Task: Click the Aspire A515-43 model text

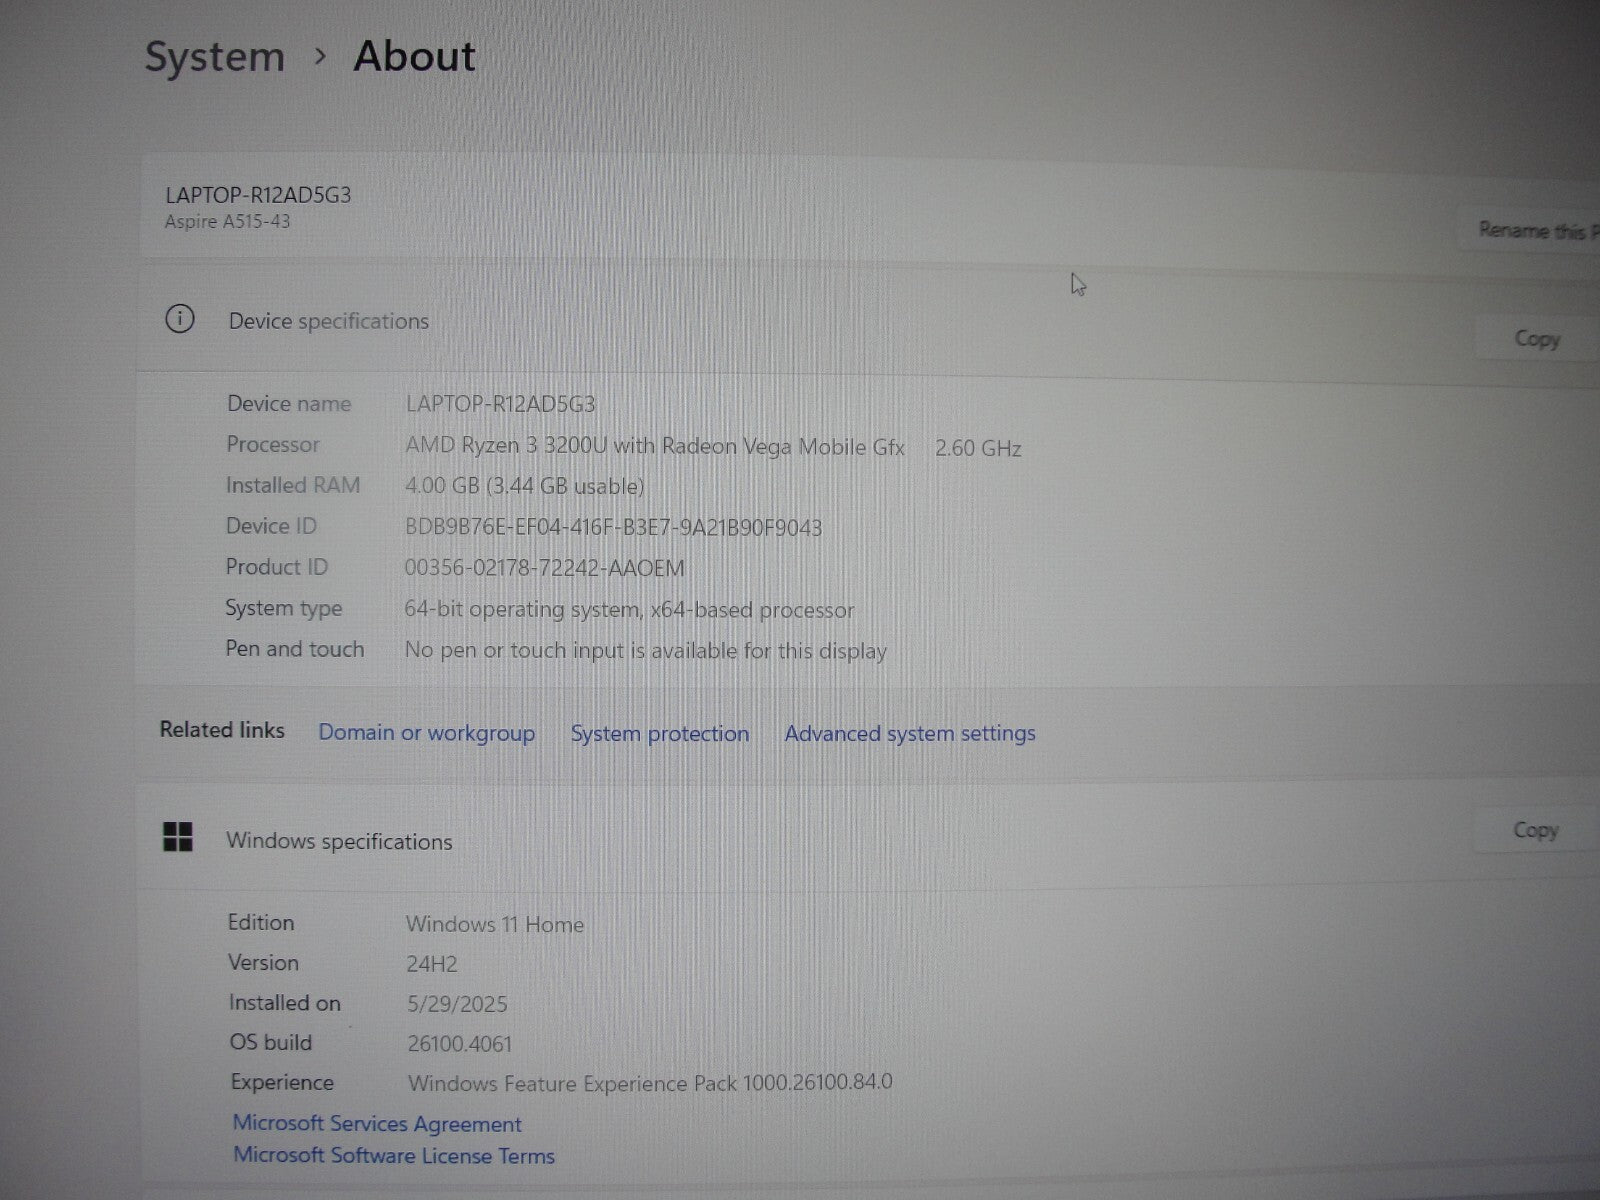Action: click(228, 221)
